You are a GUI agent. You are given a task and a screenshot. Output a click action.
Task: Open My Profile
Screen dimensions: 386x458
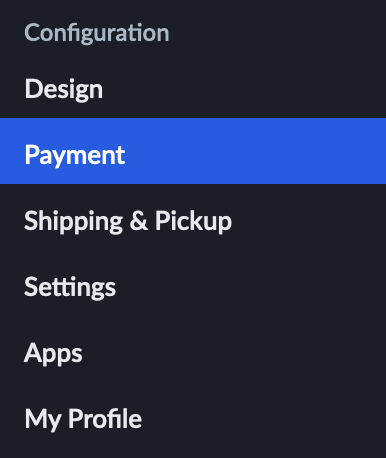click(193, 418)
